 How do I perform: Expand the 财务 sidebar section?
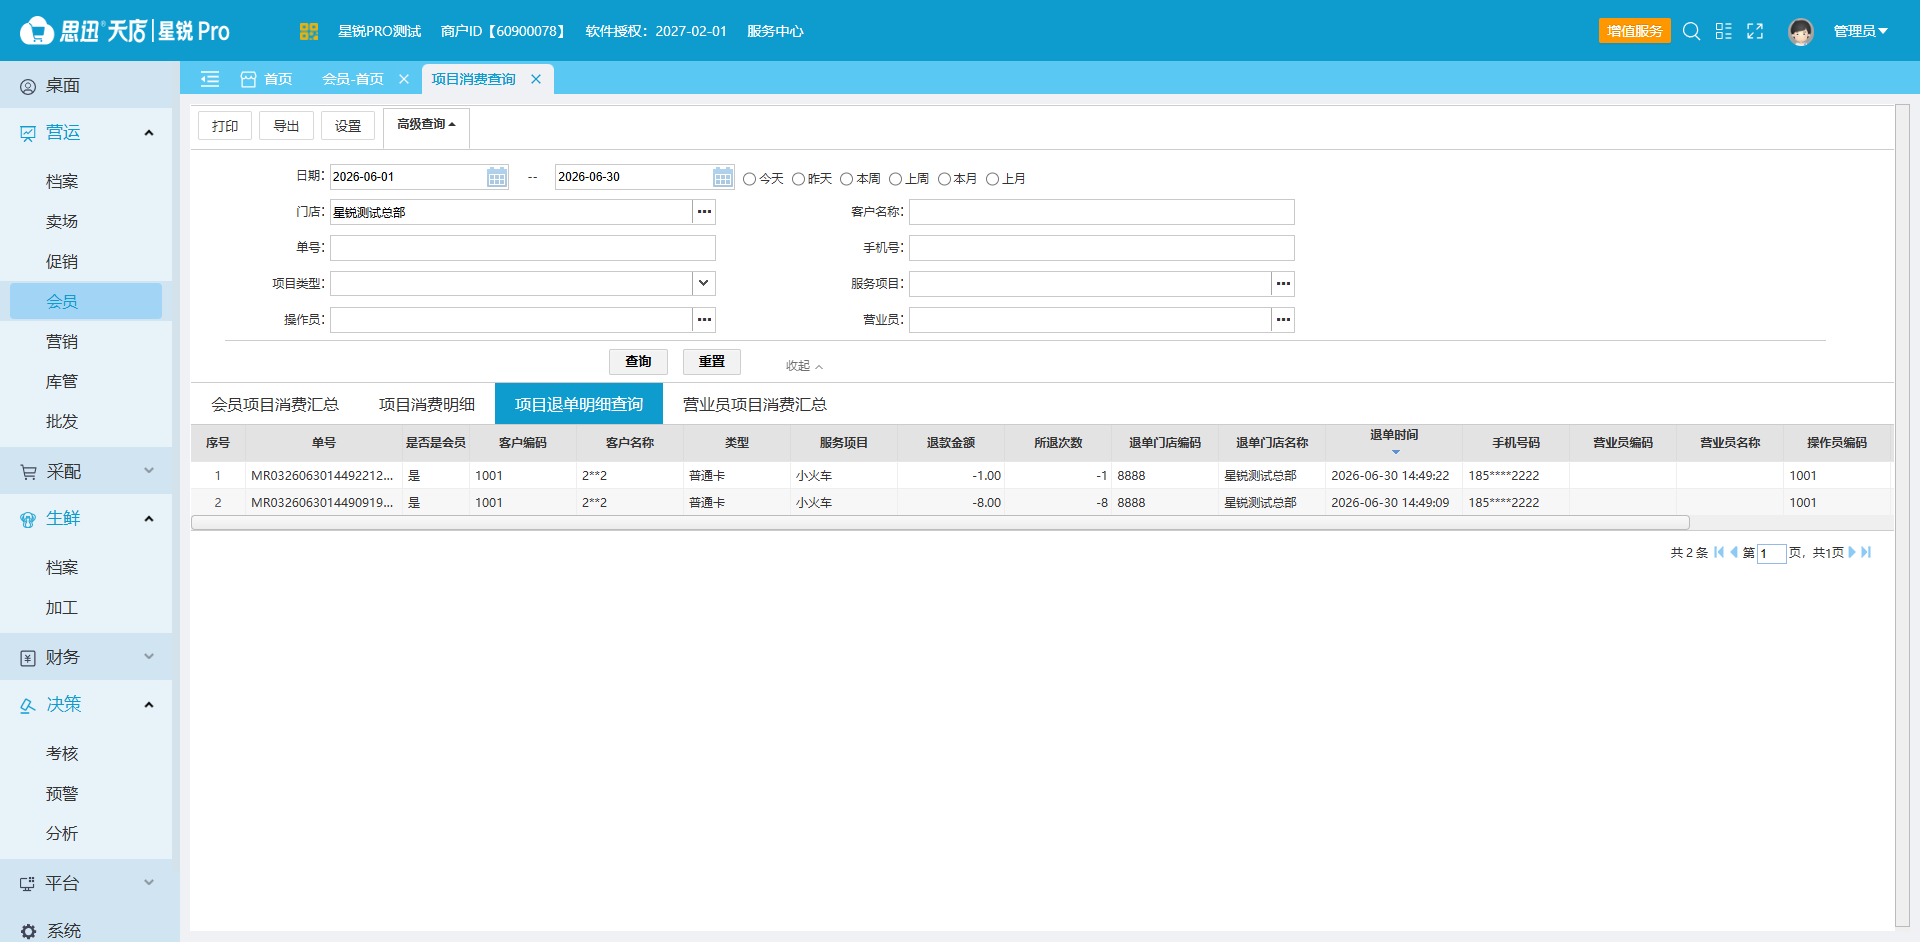click(86, 657)
